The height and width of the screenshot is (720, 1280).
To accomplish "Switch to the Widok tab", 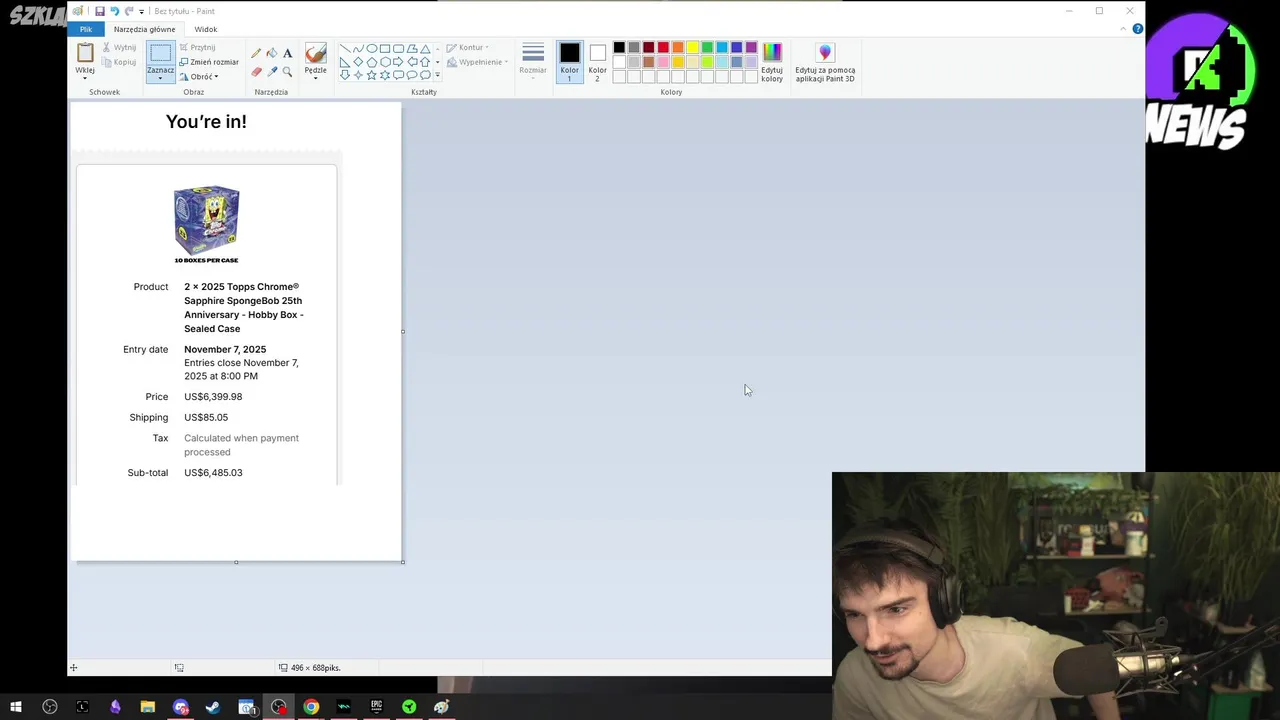I will pos(206,29).
